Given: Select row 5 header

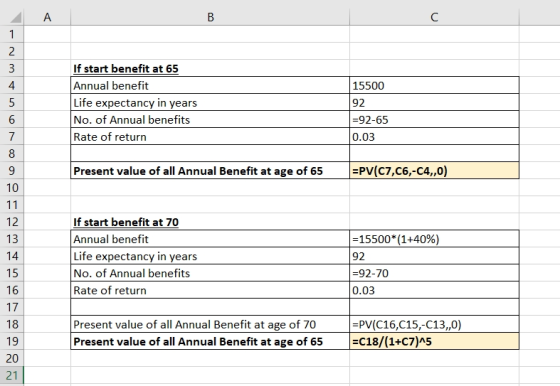Looking at the screenshot, I should point(12,102).
